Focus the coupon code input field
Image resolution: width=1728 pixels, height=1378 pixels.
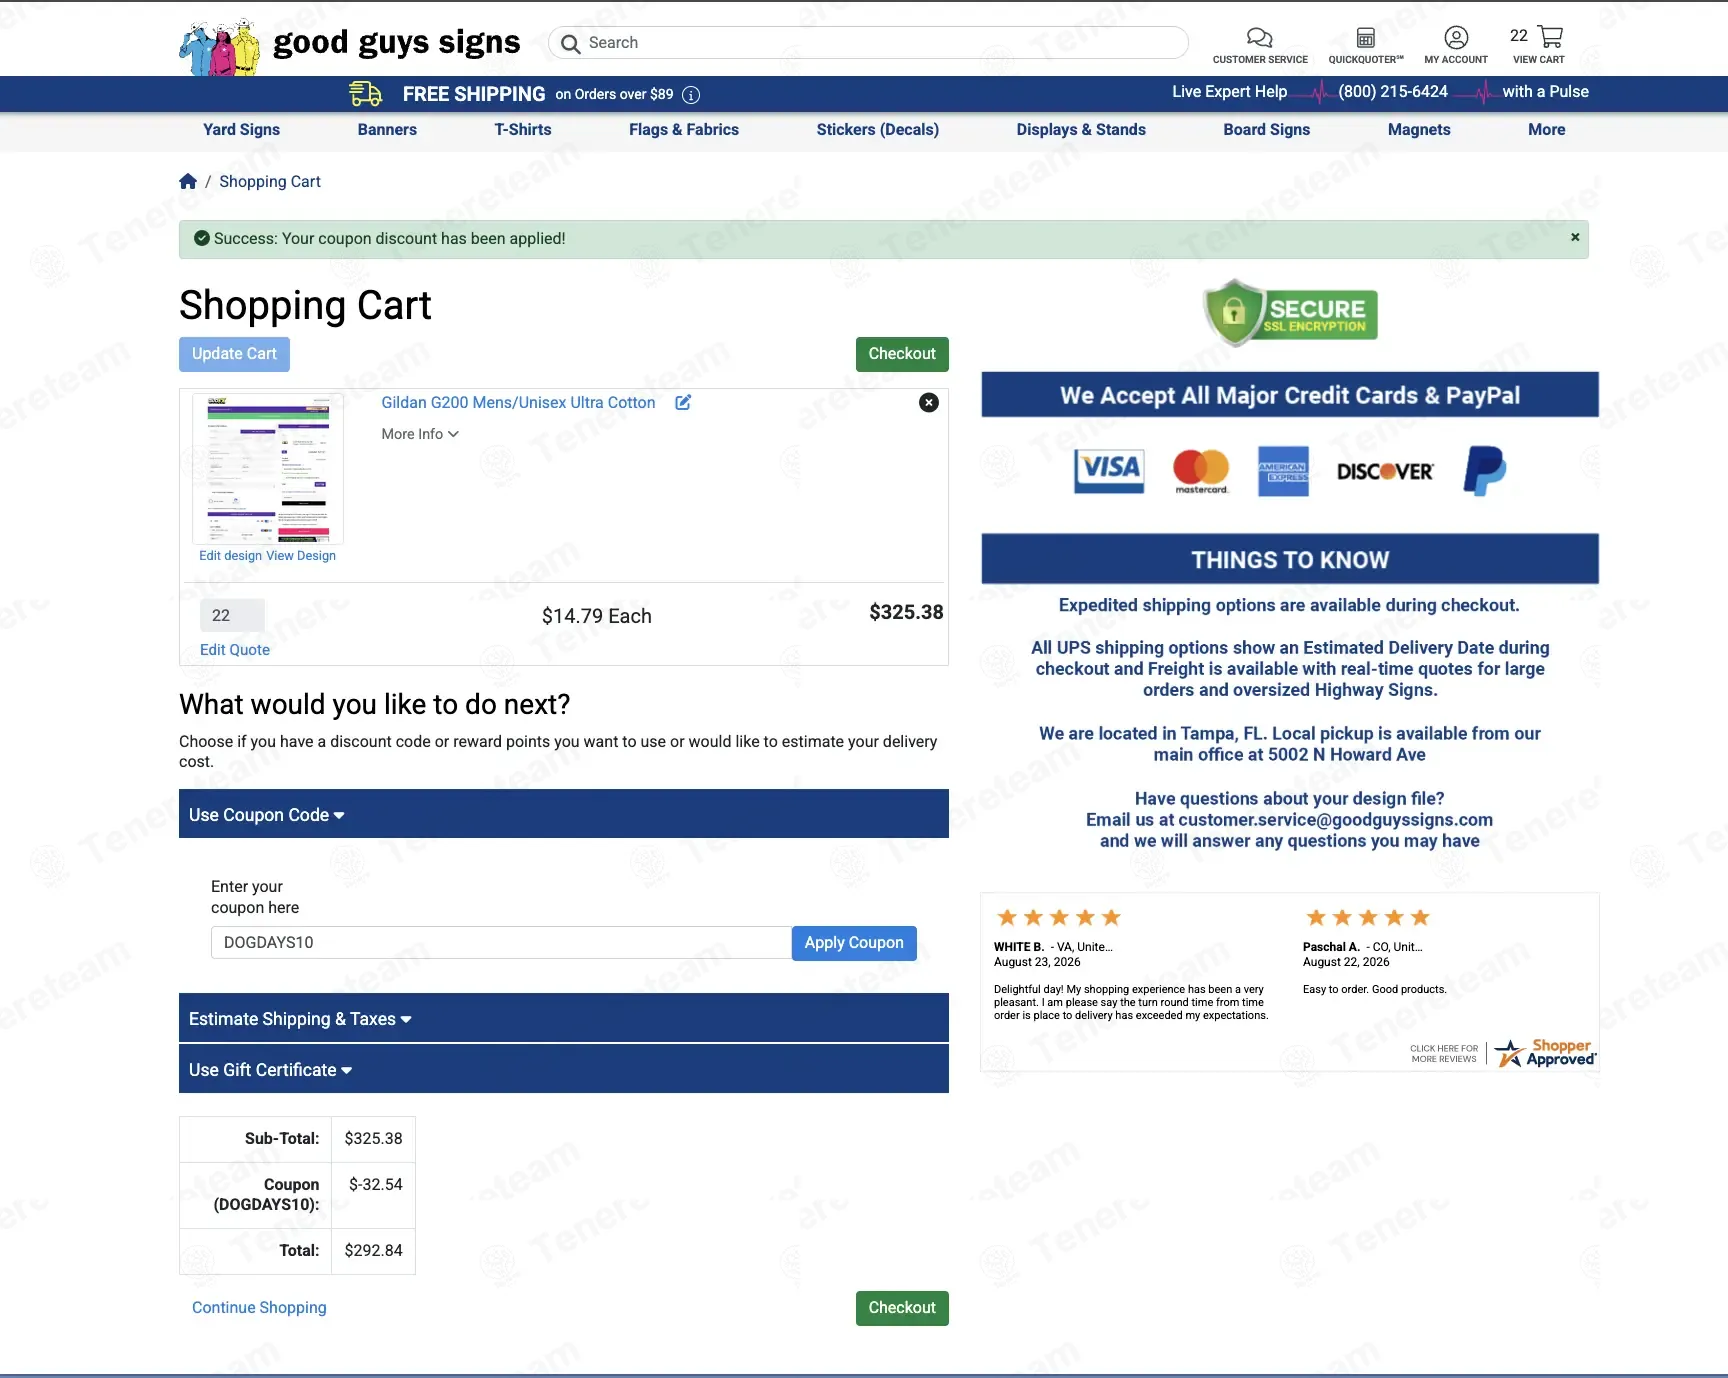501,943
